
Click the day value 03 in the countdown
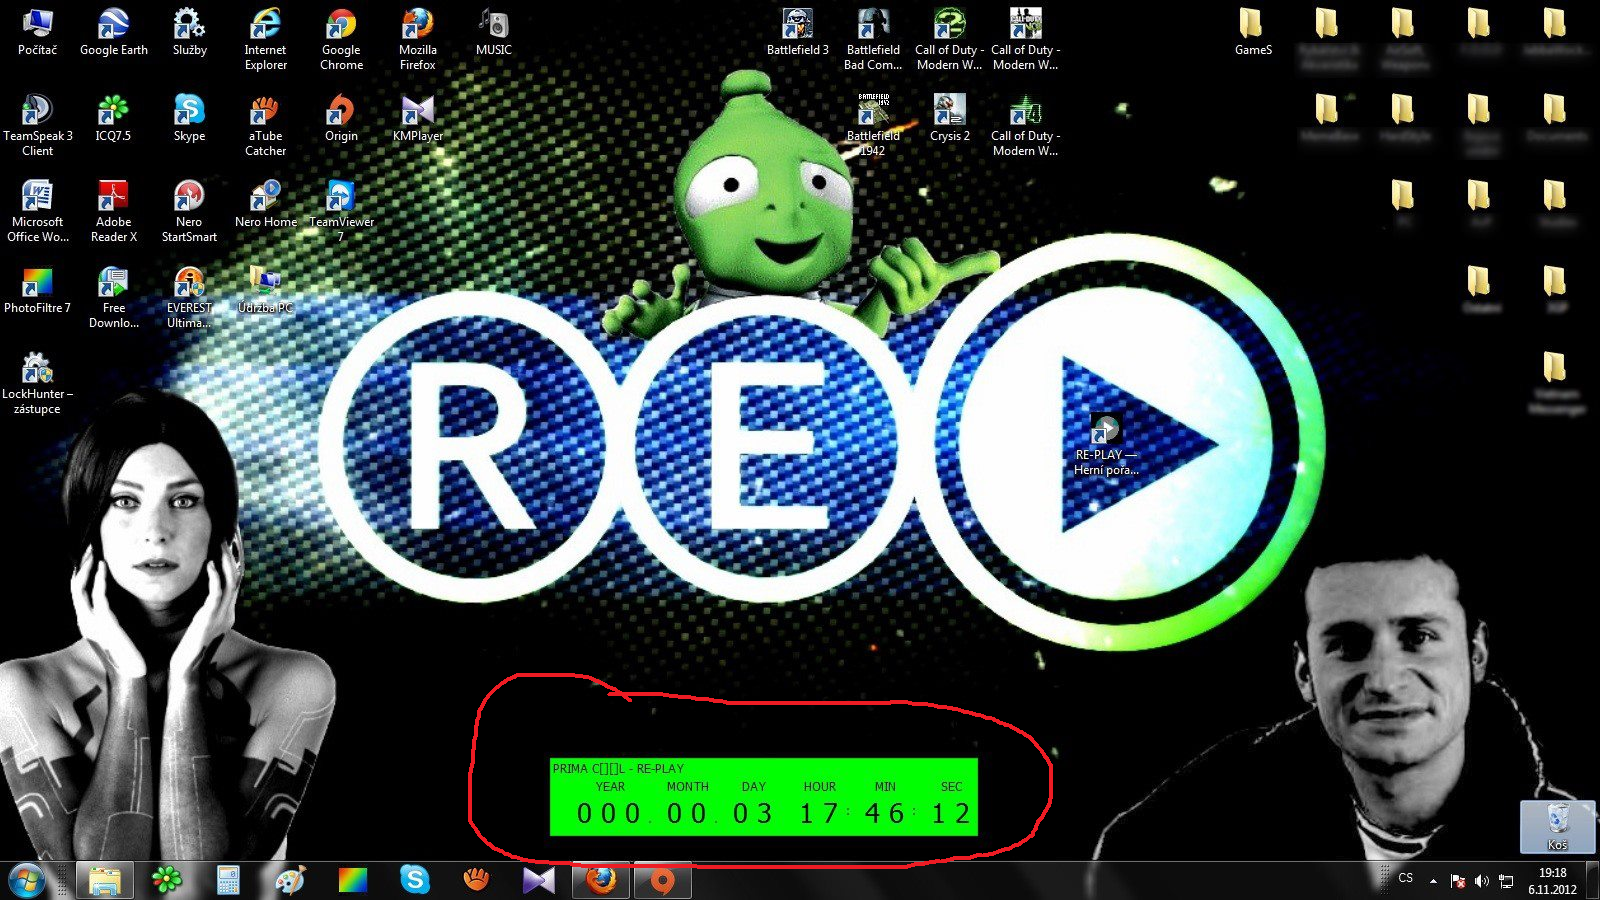(x=753, y=813)
